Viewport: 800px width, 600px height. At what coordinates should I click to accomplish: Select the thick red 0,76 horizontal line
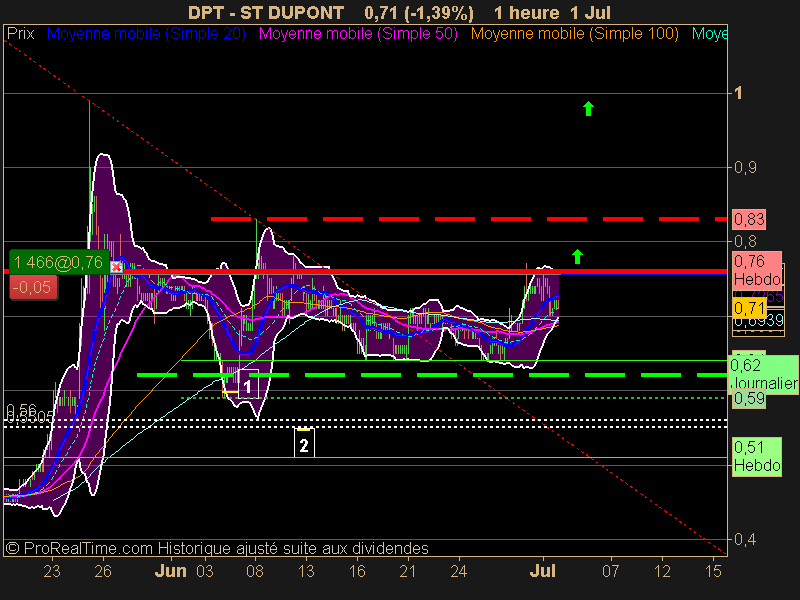(x=365, y=271)
